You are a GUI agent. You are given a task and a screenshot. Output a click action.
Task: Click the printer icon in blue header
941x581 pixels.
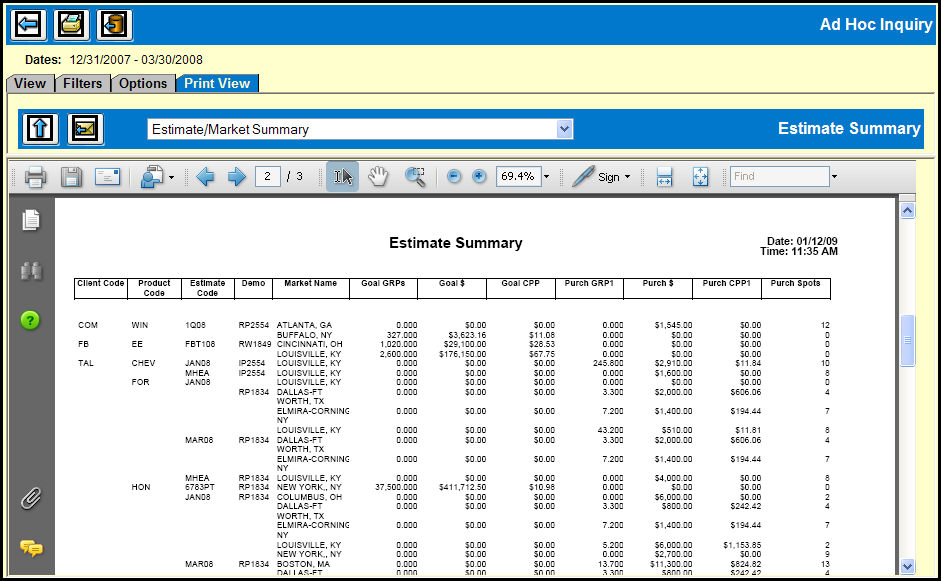(x=71, y=25)
